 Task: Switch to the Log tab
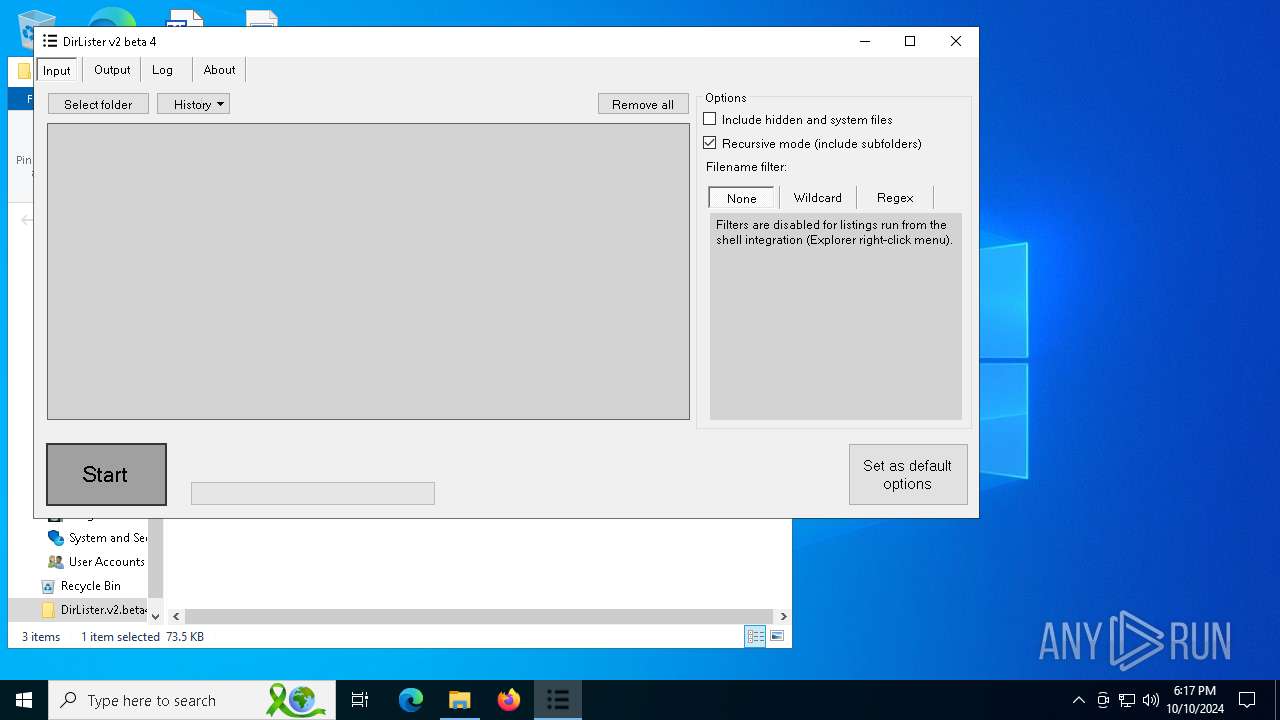pos(162,70)
